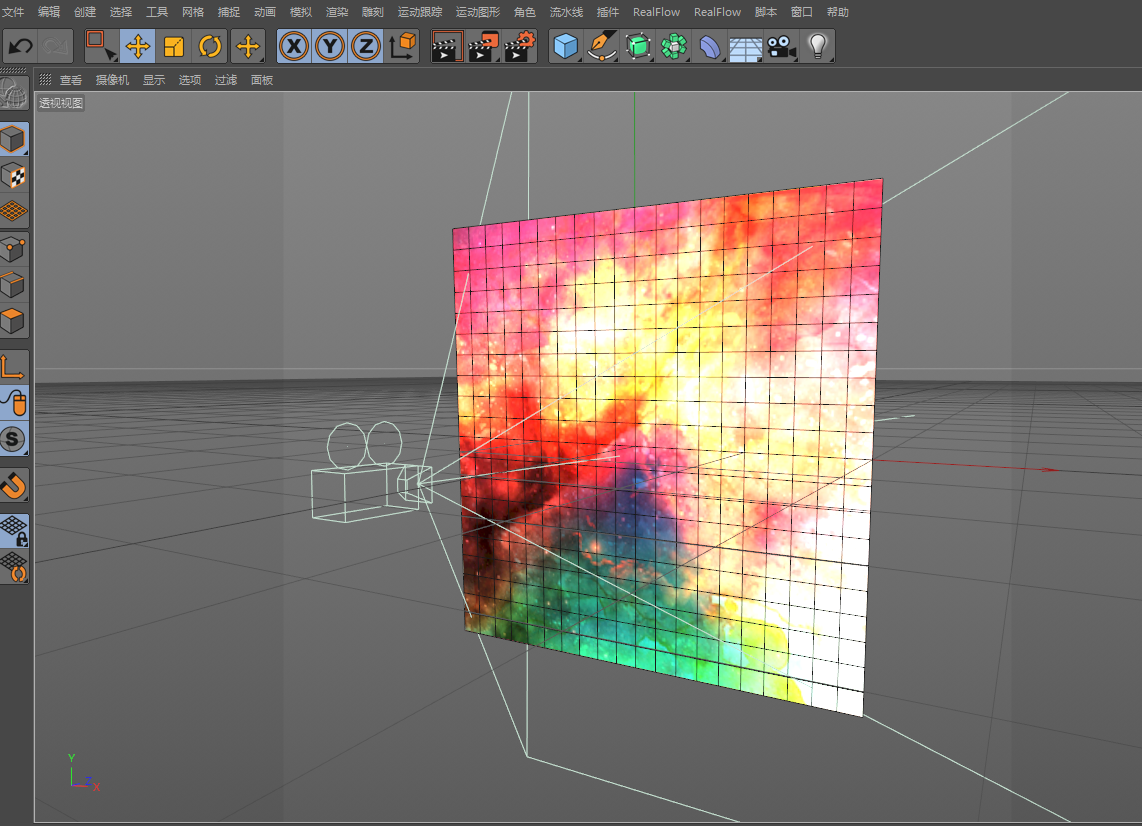Switch to Polygon mode in sidebar
The width and height of the screenshot is (1142, 826).
pos(14,320)
